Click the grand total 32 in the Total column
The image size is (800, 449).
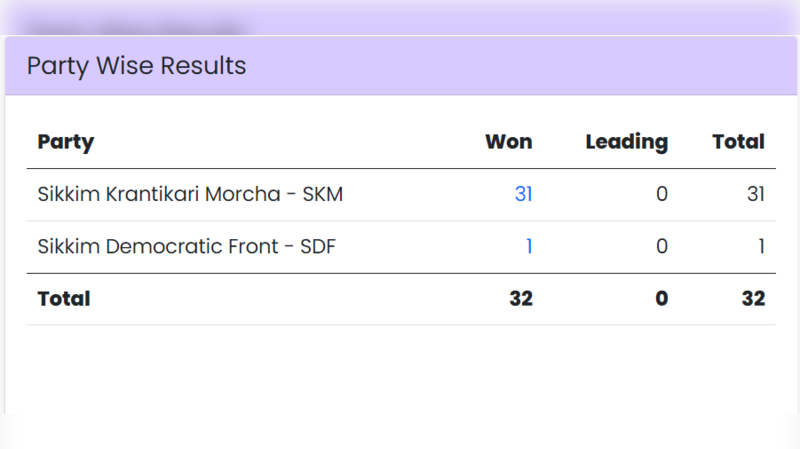753,299
